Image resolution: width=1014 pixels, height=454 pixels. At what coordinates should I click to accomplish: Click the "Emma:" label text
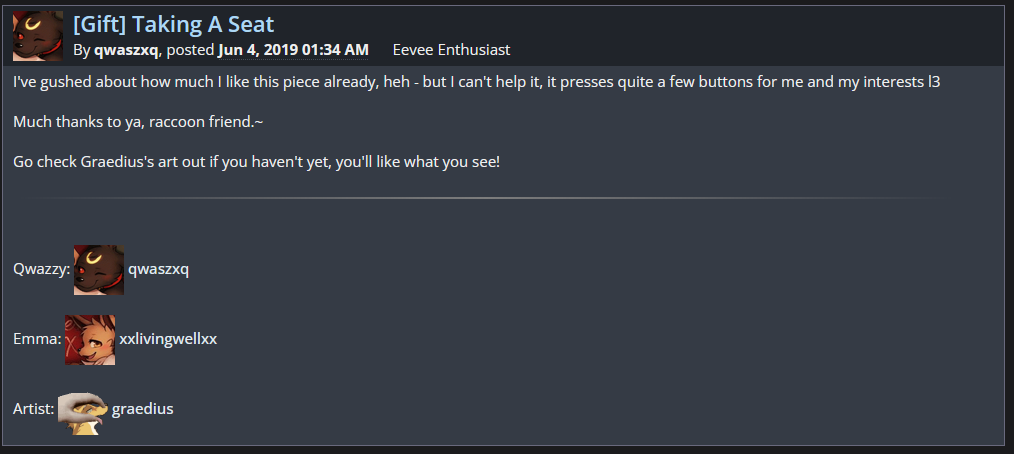(38, 339)
